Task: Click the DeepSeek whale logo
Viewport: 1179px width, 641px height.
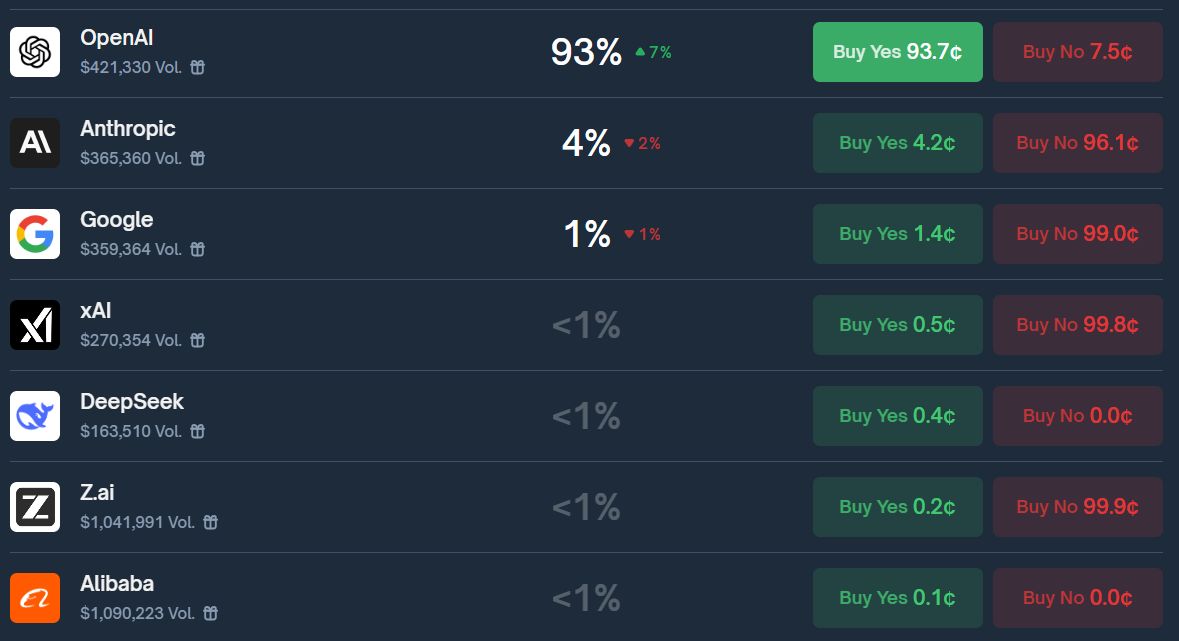Action: pyautogui.click(x=35, y=416)
